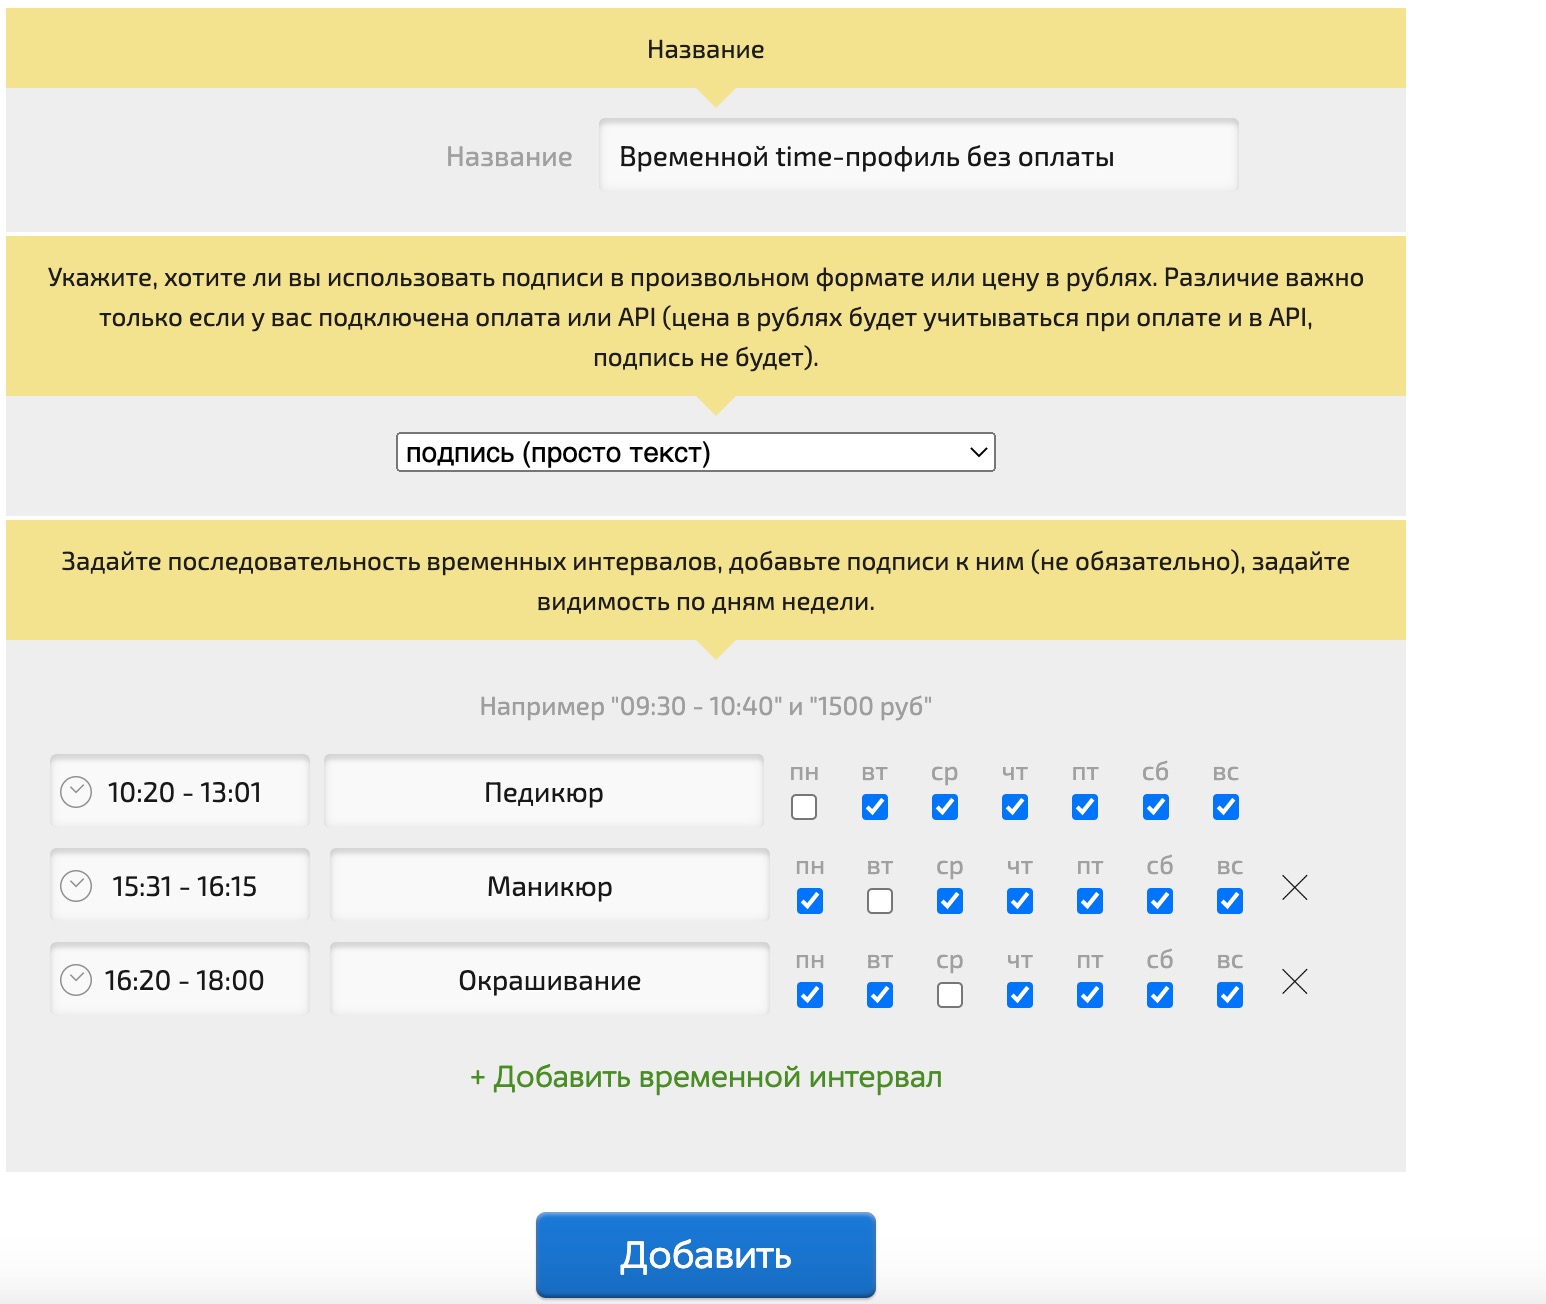The width and height of the screenshot is (1546, 1304).
Task: Edit the 15:31 - 16:15 time field
Action: (x=180, y=886)
